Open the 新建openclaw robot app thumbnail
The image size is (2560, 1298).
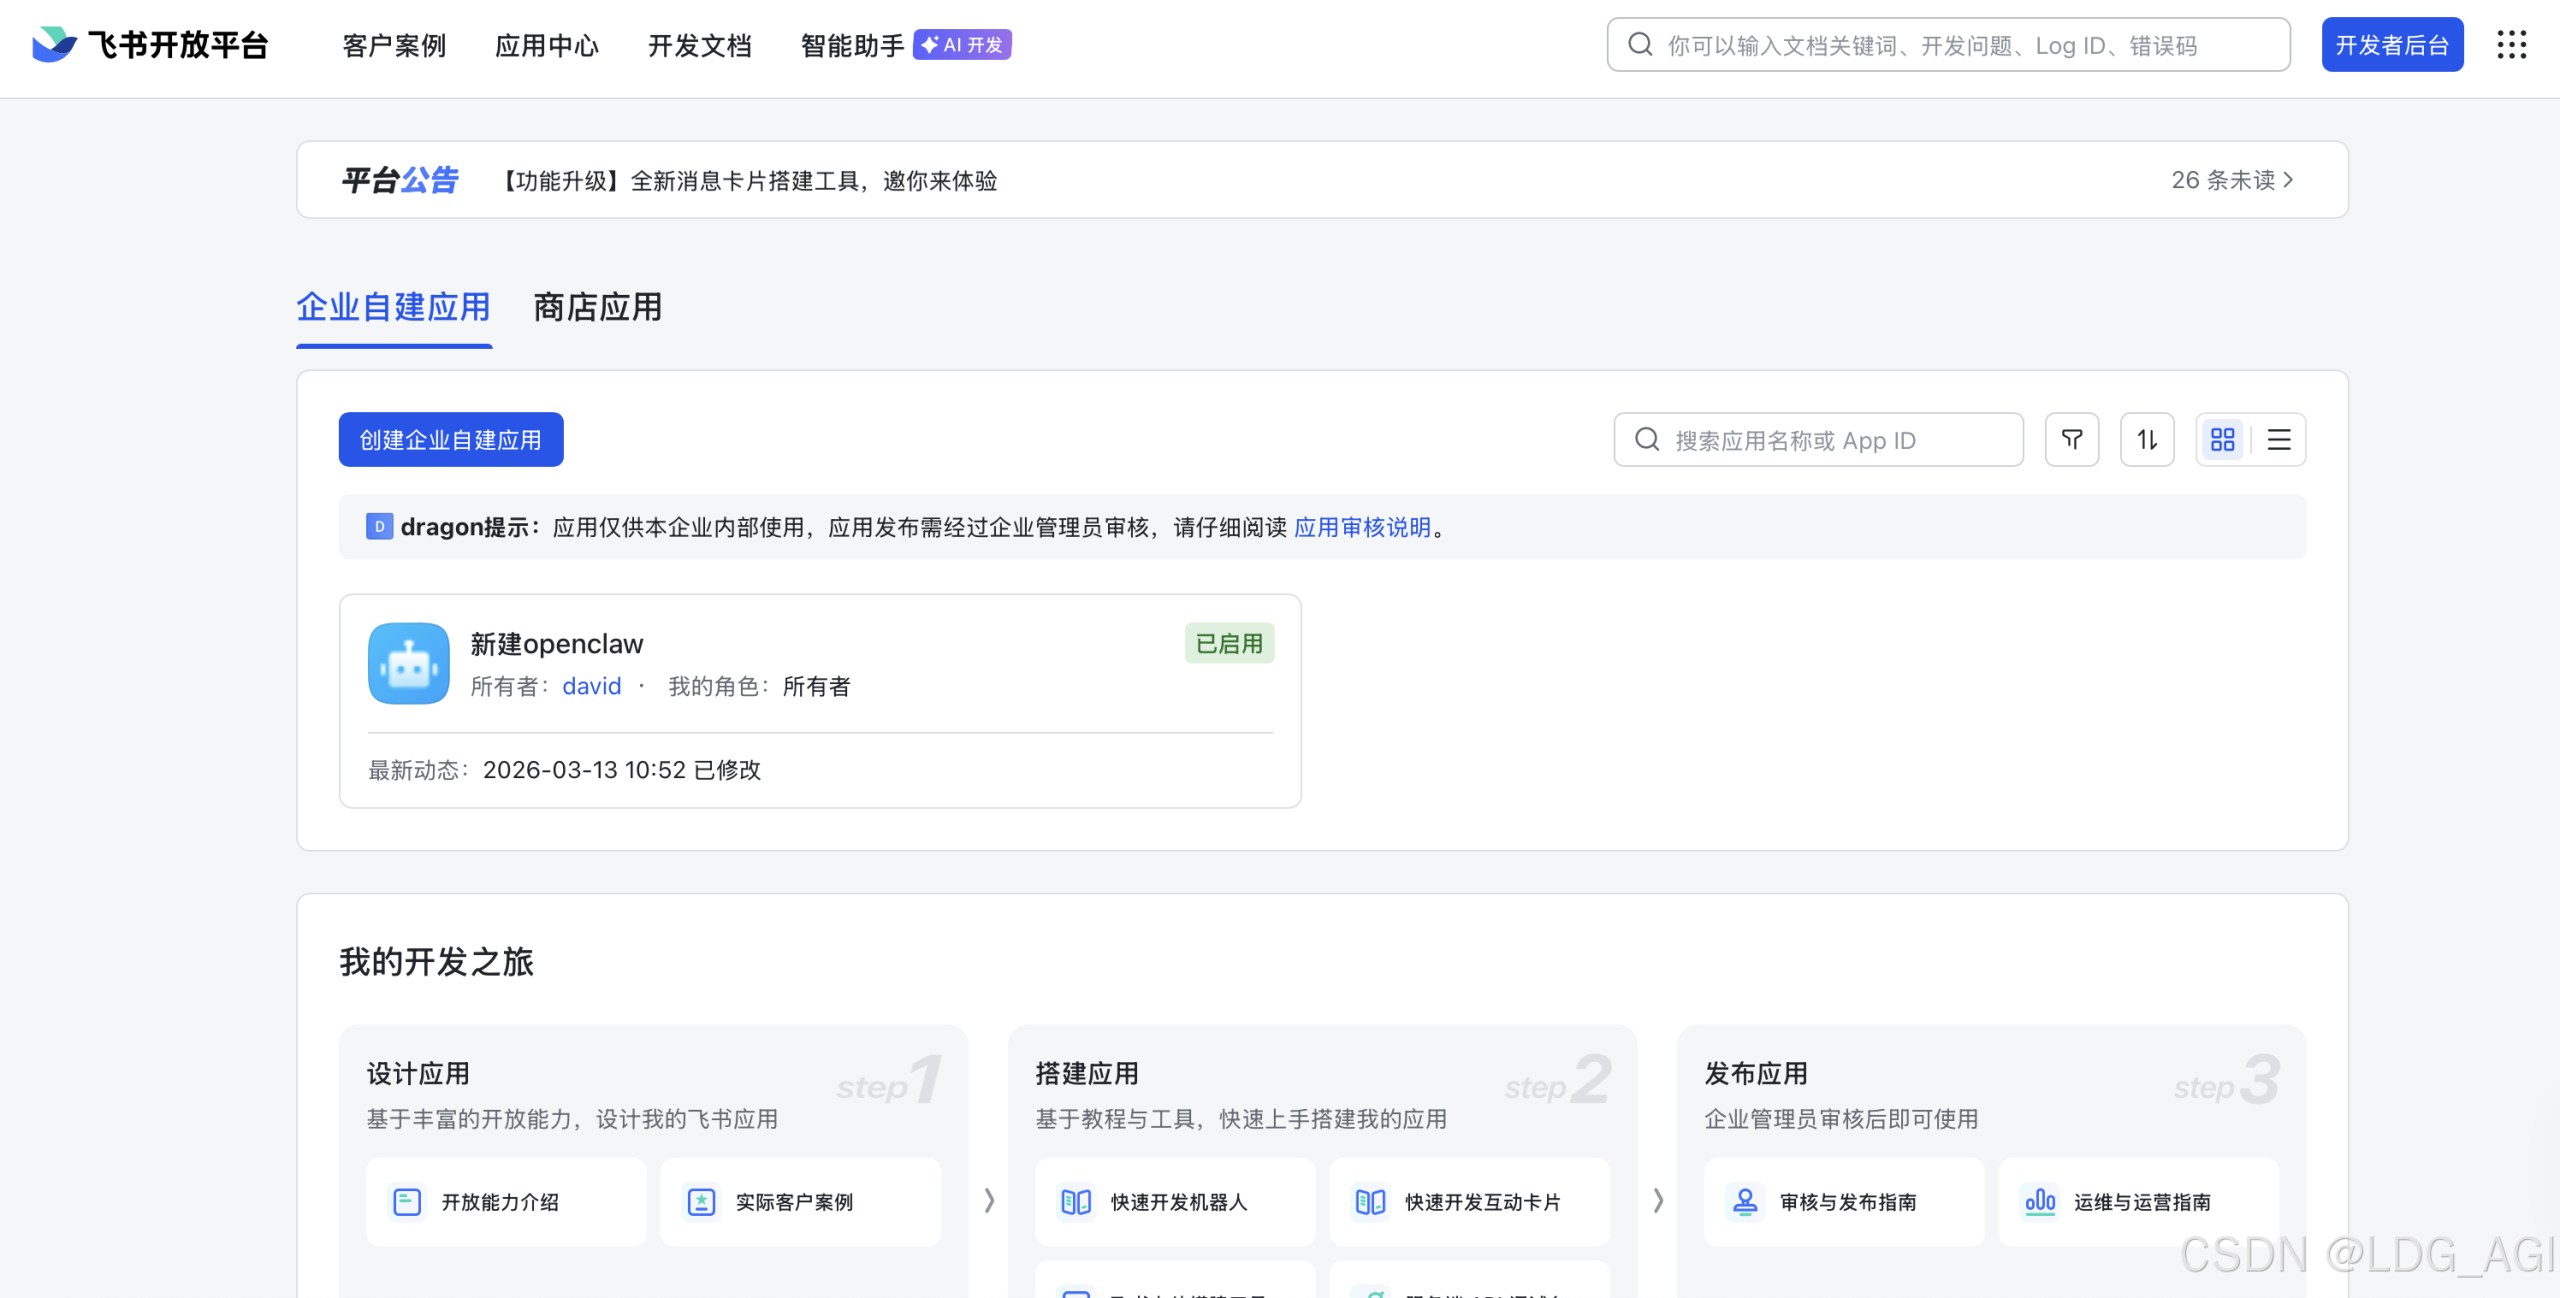point(408,663)
